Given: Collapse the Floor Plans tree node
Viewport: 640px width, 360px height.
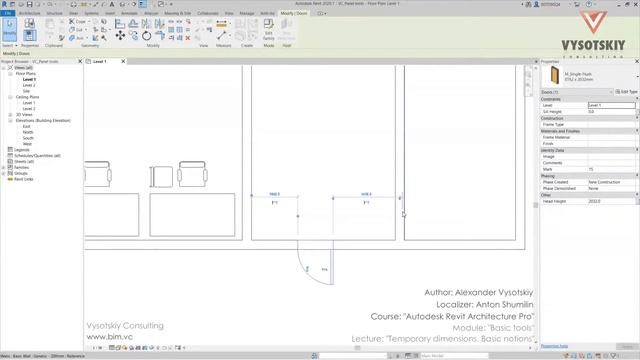Looking at the screenshot, I should (x=10, y=73).
